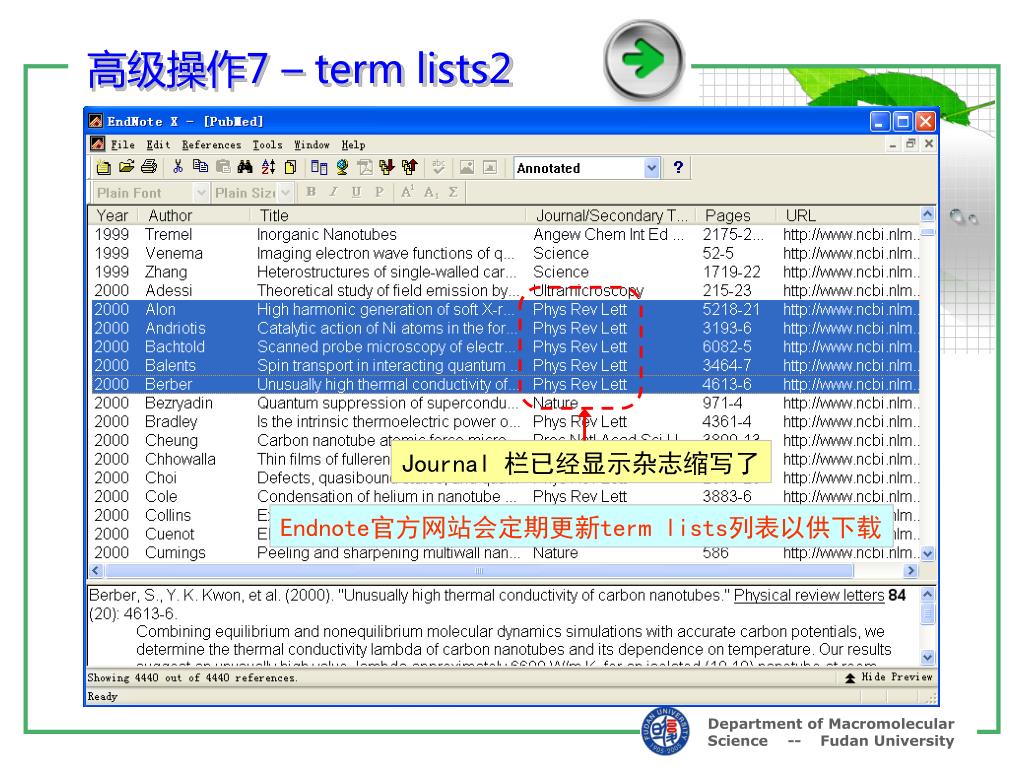
Task: Click the Print icon in toolbar
Action: (149, 168)
